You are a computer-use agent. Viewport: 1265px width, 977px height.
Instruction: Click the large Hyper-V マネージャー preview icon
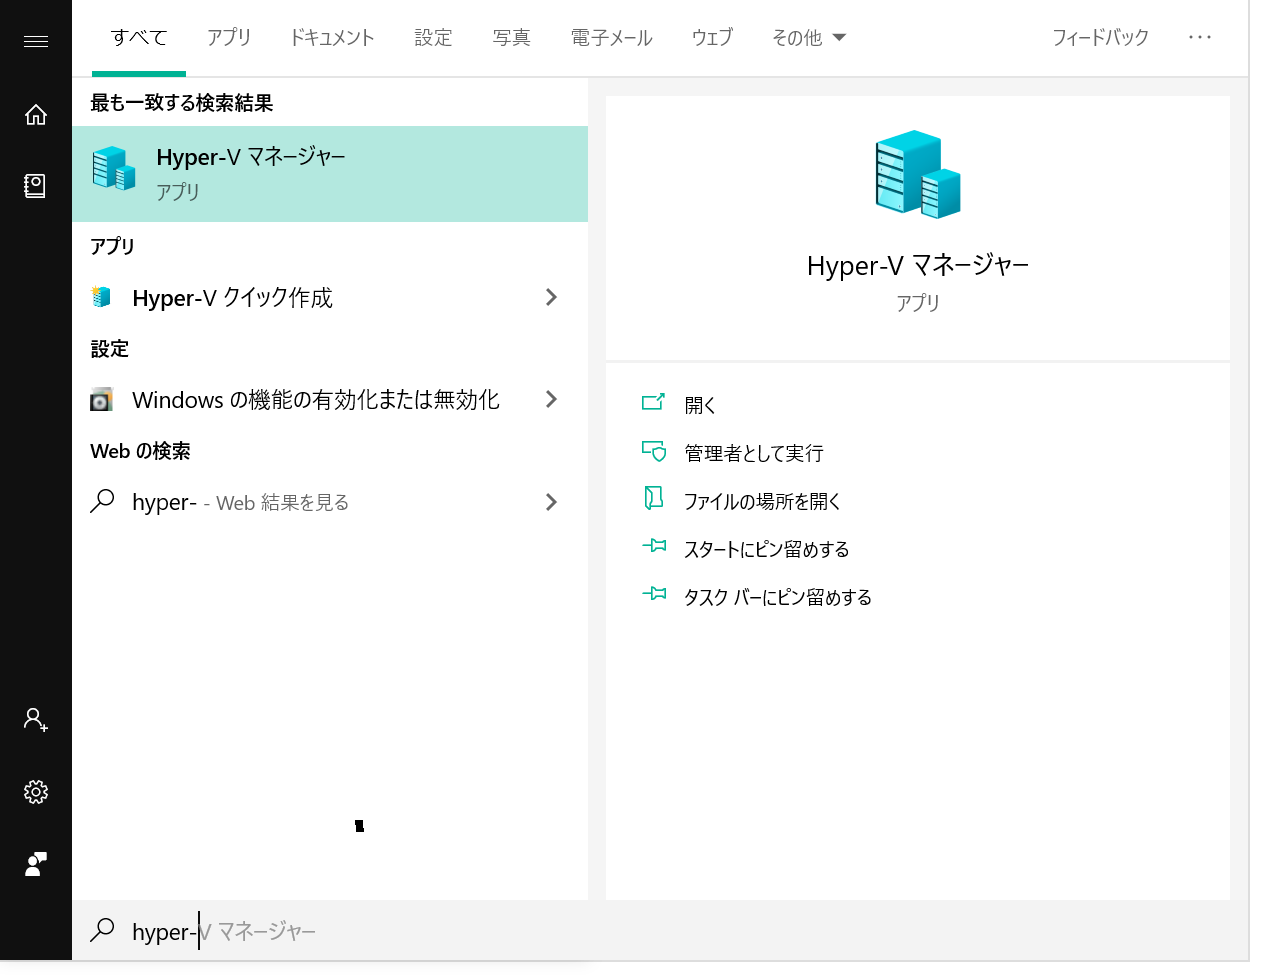click(x=917, y=174)
